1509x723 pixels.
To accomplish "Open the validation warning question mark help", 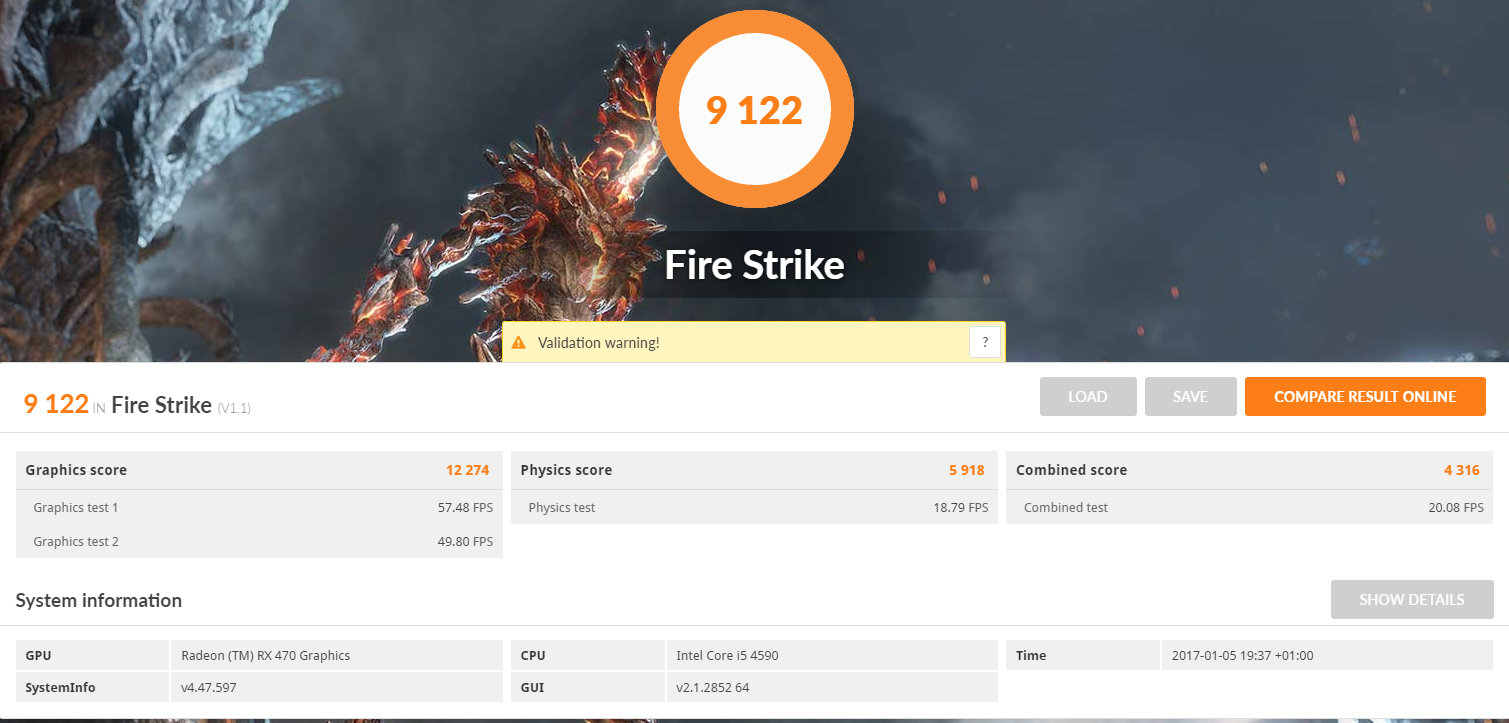I will click(985, 343).
